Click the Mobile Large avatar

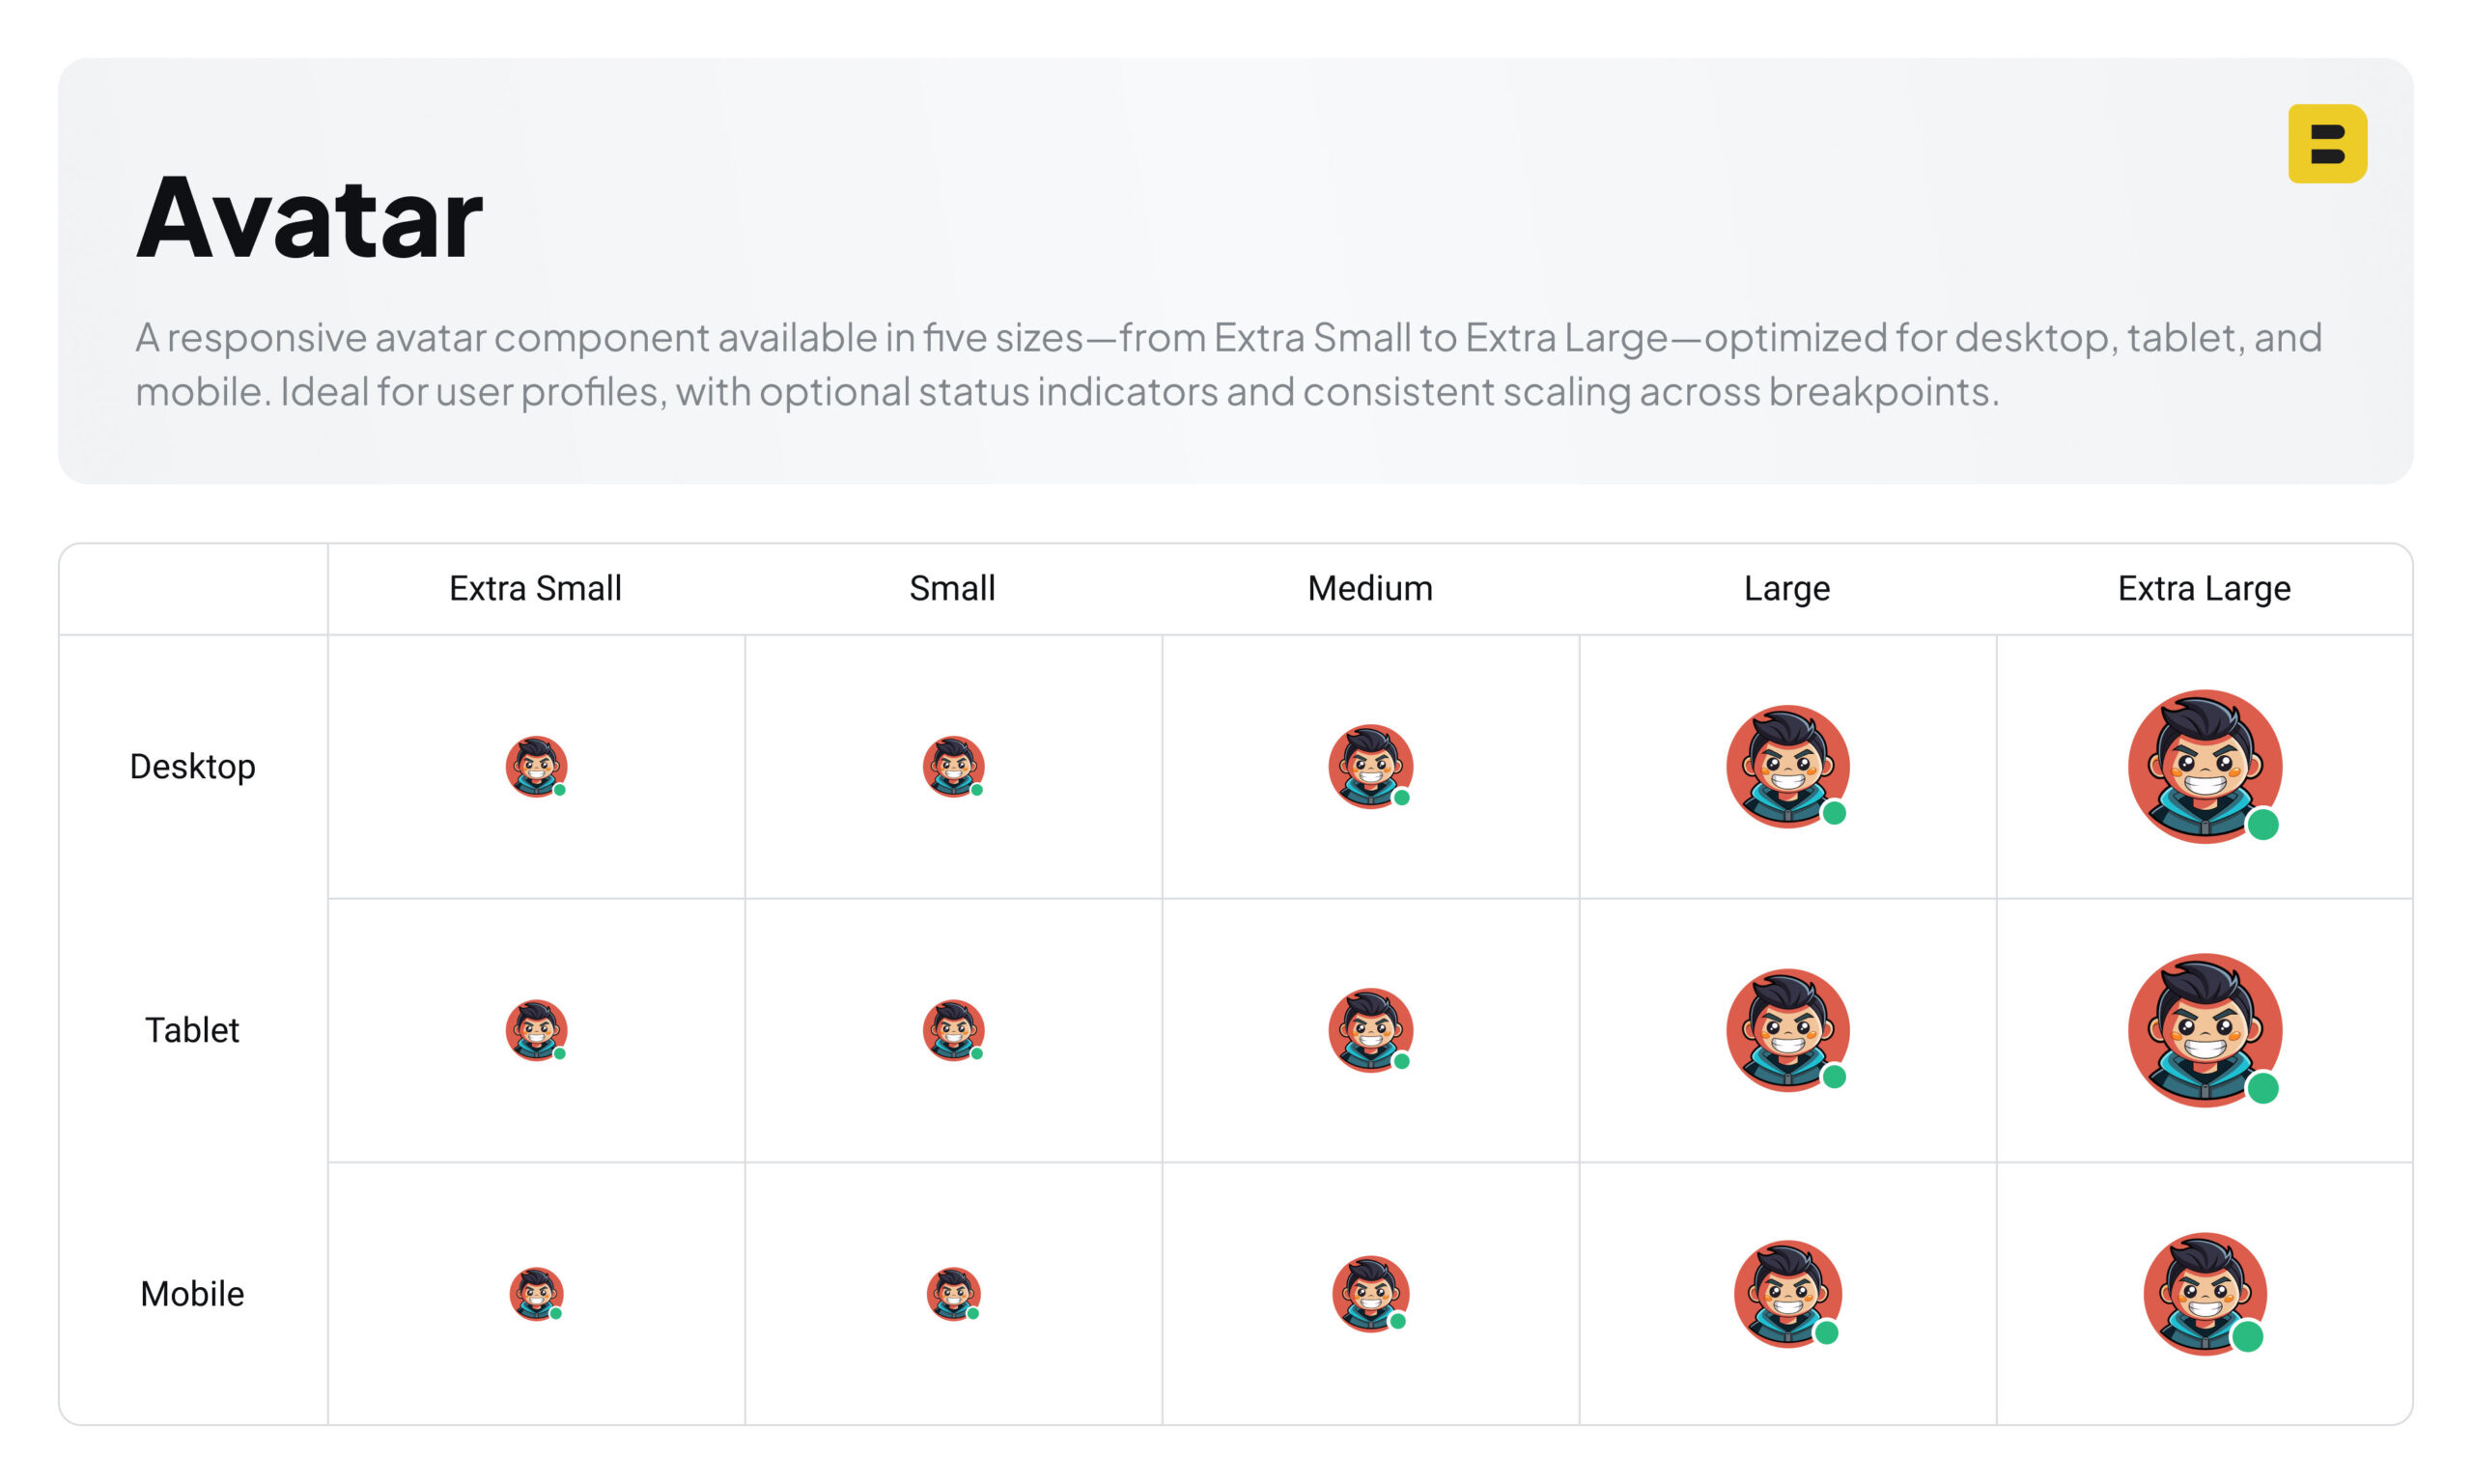(1787, 1293)
